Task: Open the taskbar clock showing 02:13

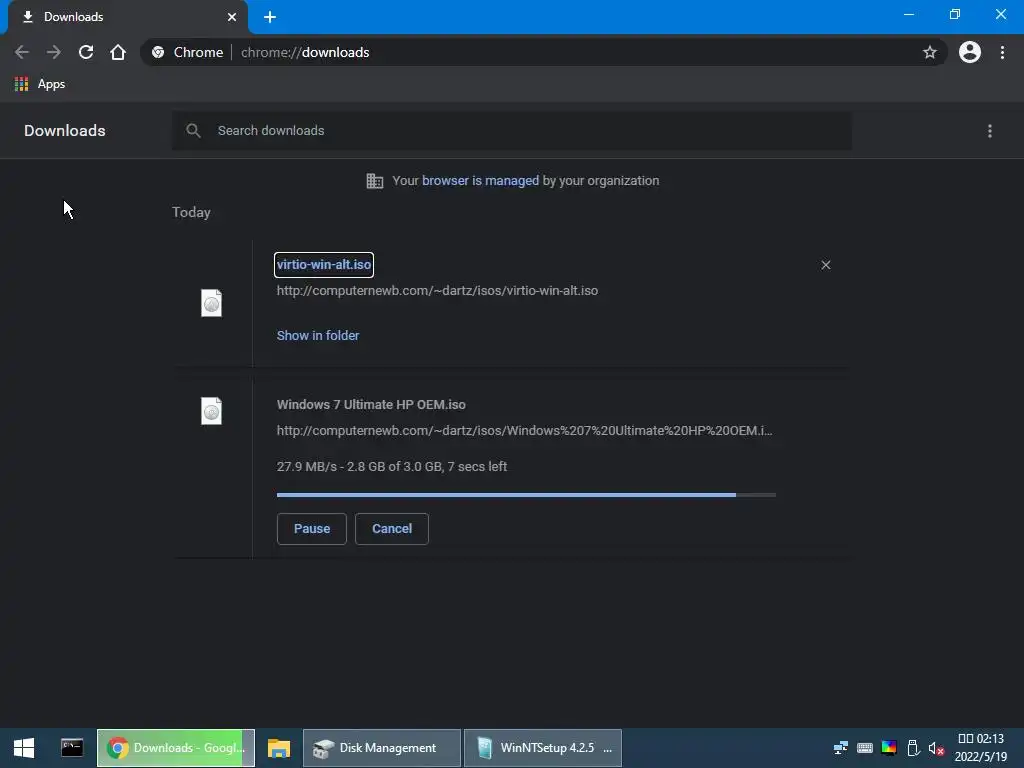Action: click(x=981, y=748)
